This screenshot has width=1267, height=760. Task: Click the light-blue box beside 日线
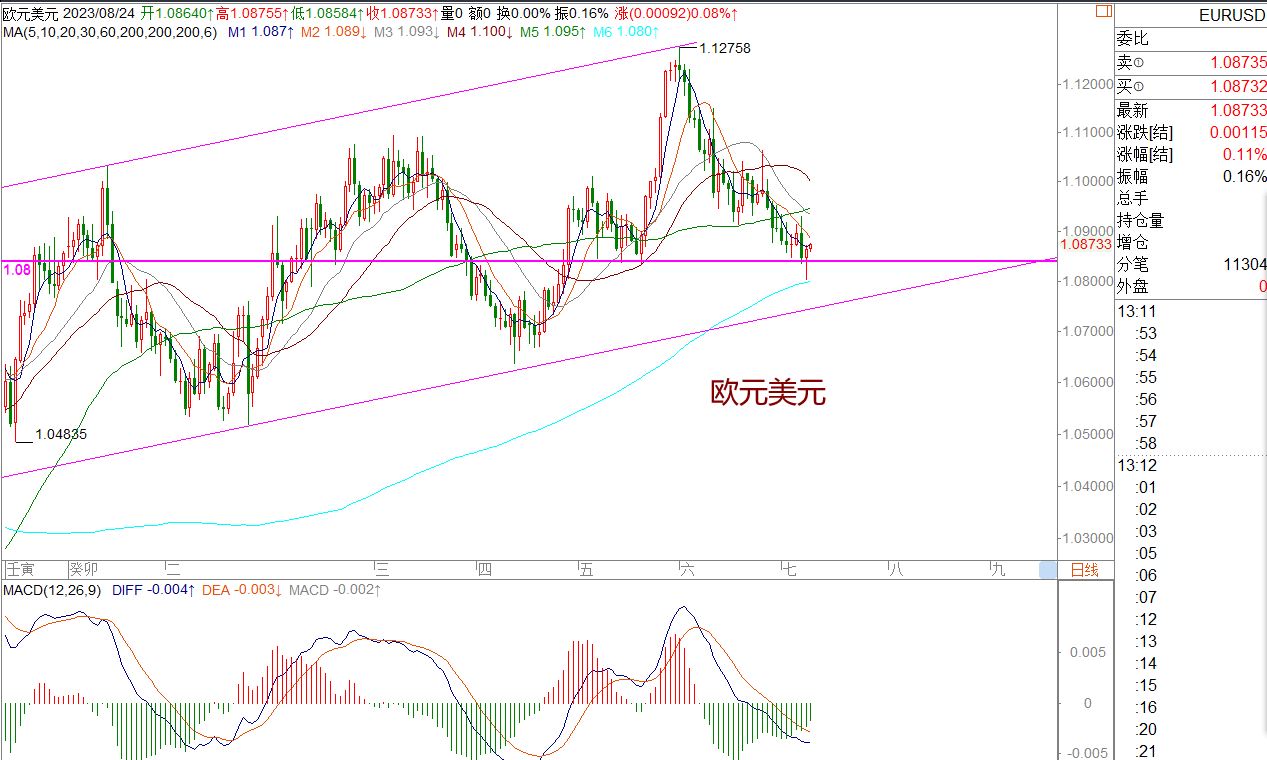pos(1048,570)
